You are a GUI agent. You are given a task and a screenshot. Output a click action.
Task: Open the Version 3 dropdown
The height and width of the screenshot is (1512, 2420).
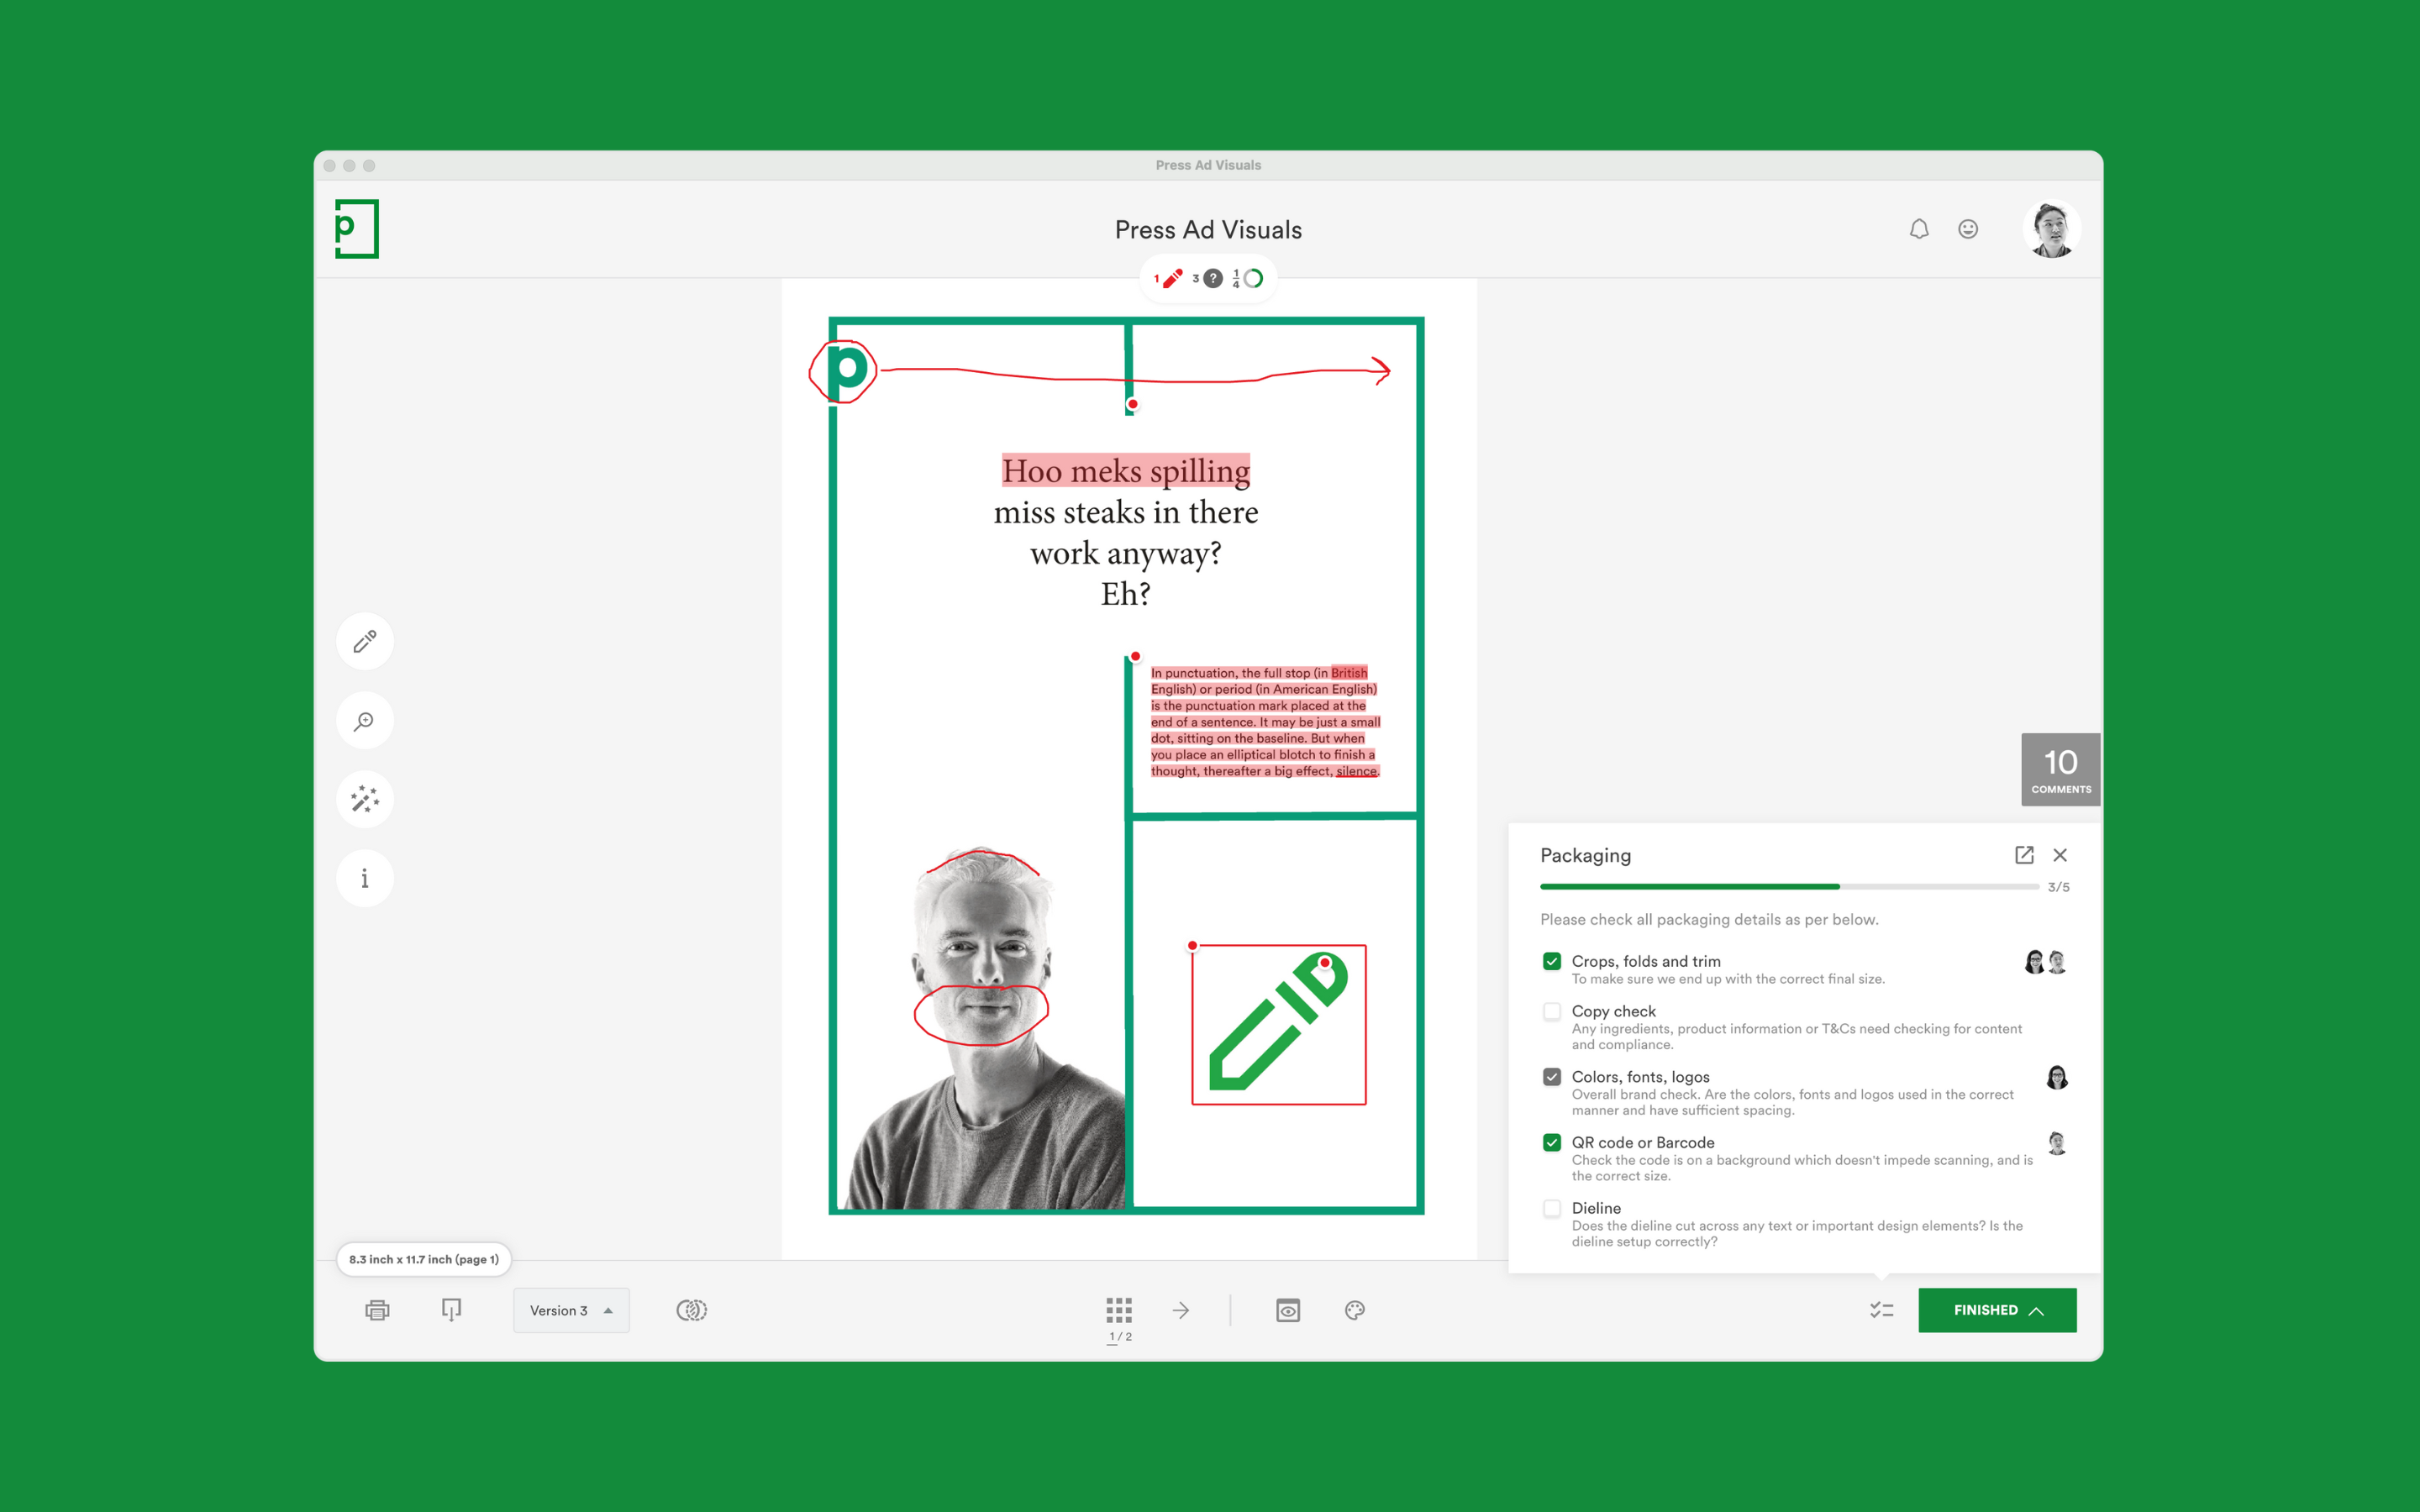tap(571, 1310)
